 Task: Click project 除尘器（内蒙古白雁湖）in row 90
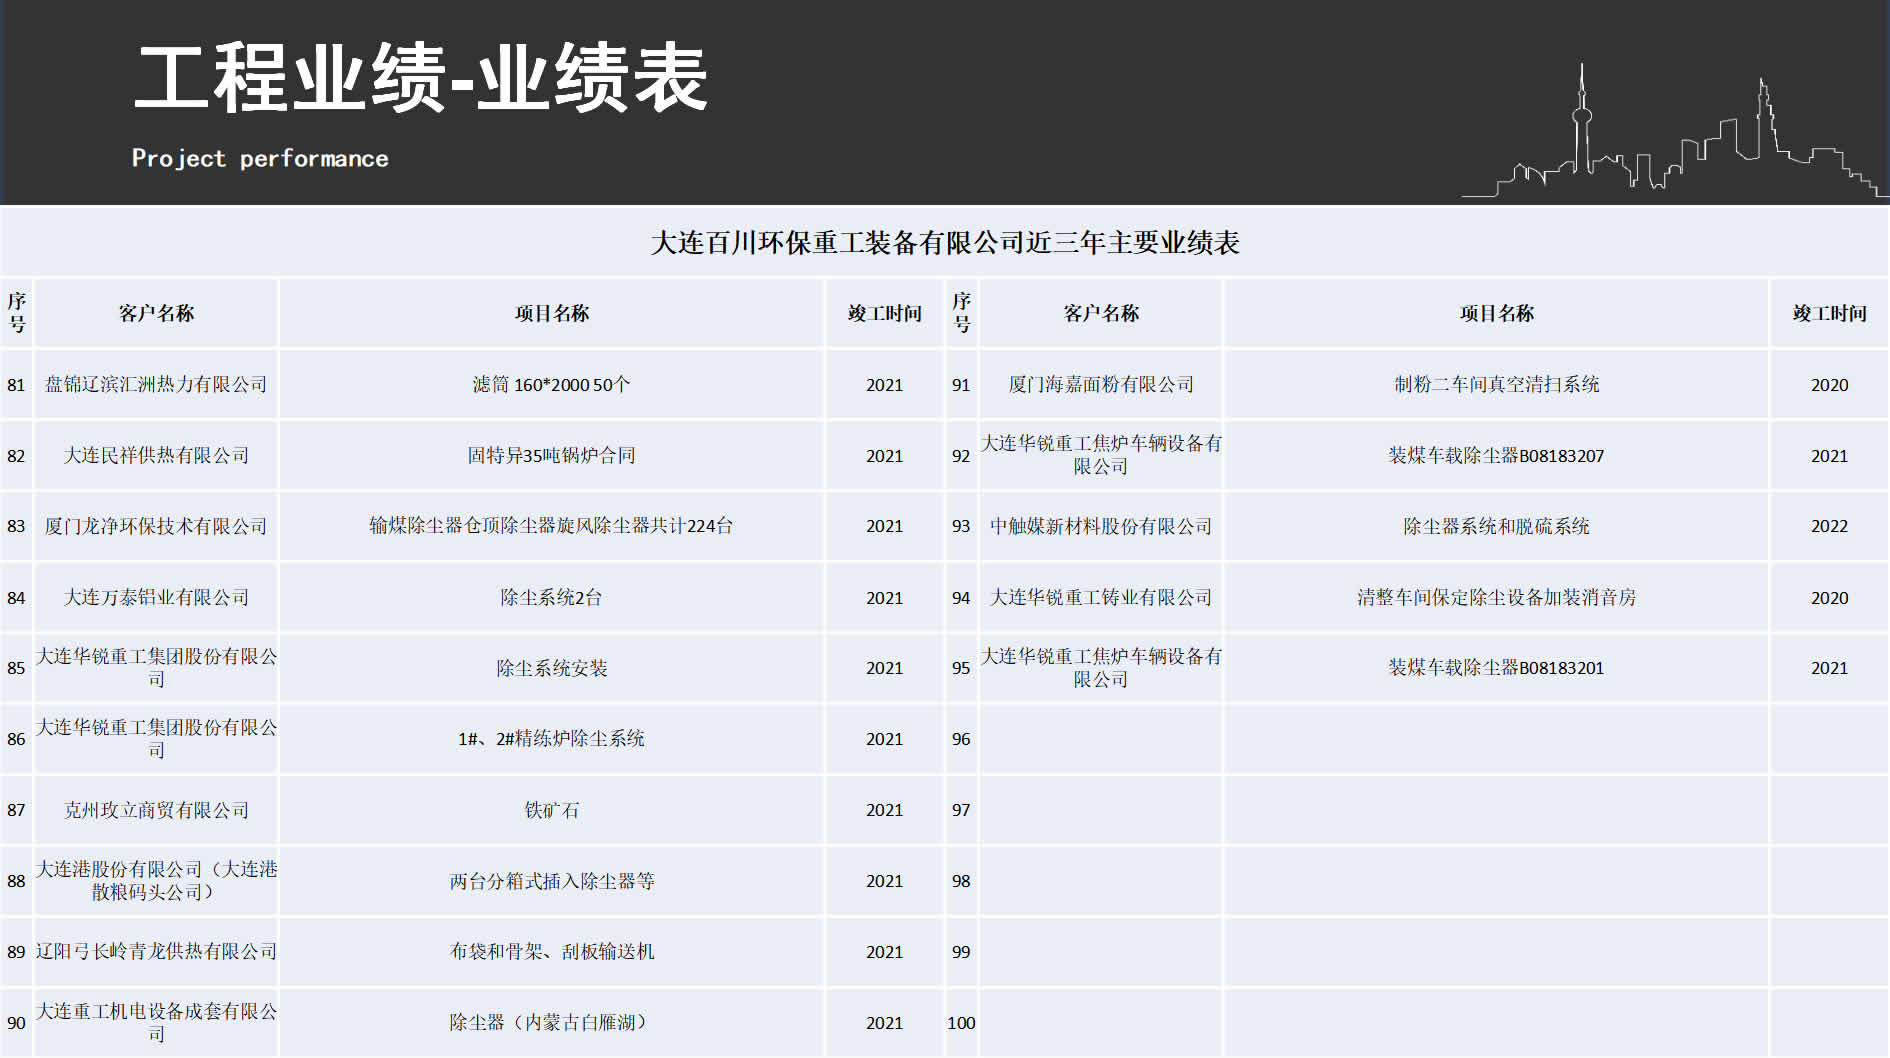[x=550, y=1023]
